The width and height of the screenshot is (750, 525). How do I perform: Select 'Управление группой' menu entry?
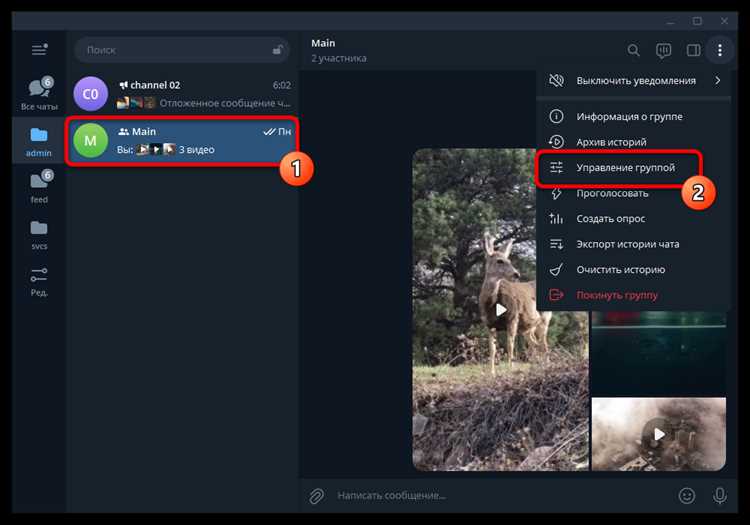click(633, 168)
